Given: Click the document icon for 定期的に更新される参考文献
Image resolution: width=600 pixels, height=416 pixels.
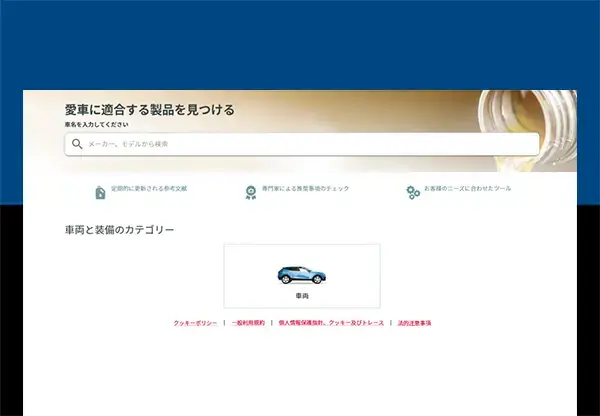Looking at the screenshot, I should (100, 192).
